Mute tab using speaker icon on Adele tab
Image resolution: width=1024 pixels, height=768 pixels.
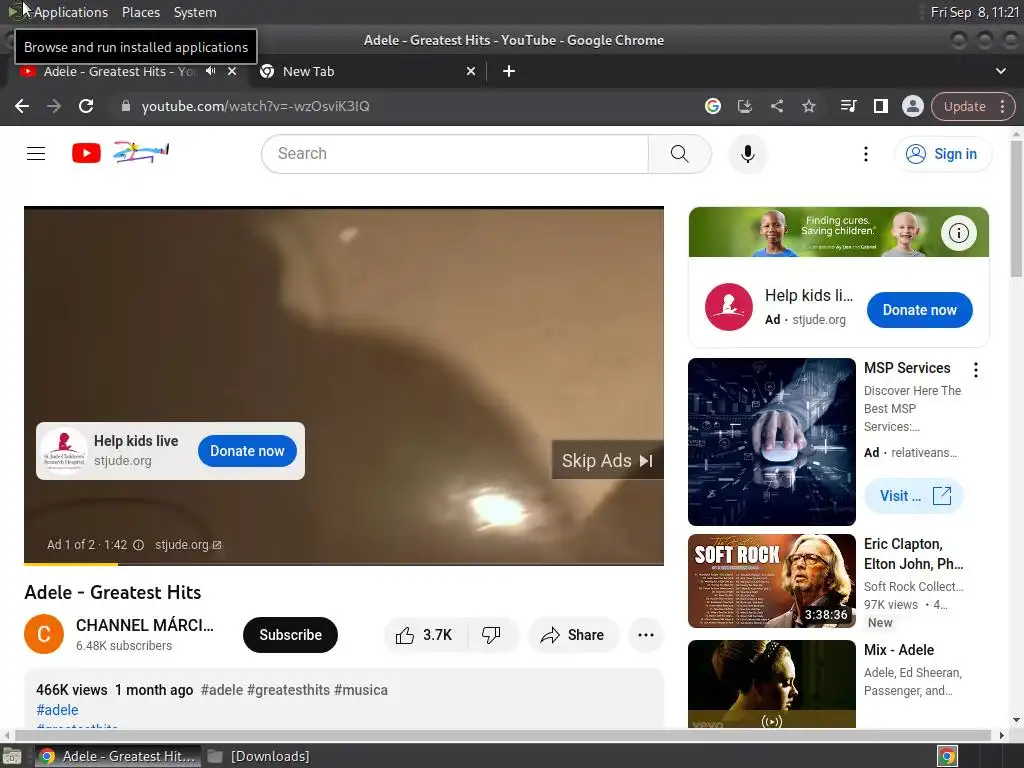click(210, 71)
